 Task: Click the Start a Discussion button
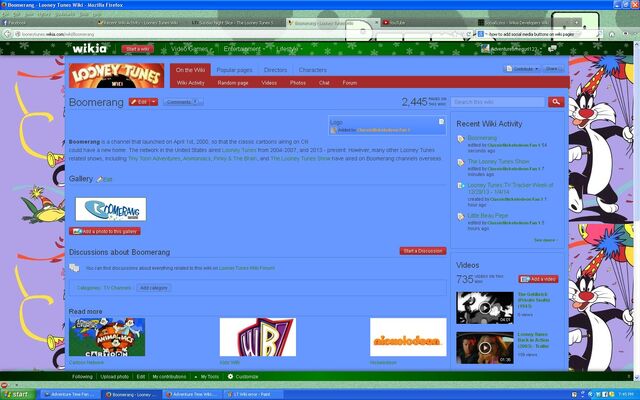423,251
